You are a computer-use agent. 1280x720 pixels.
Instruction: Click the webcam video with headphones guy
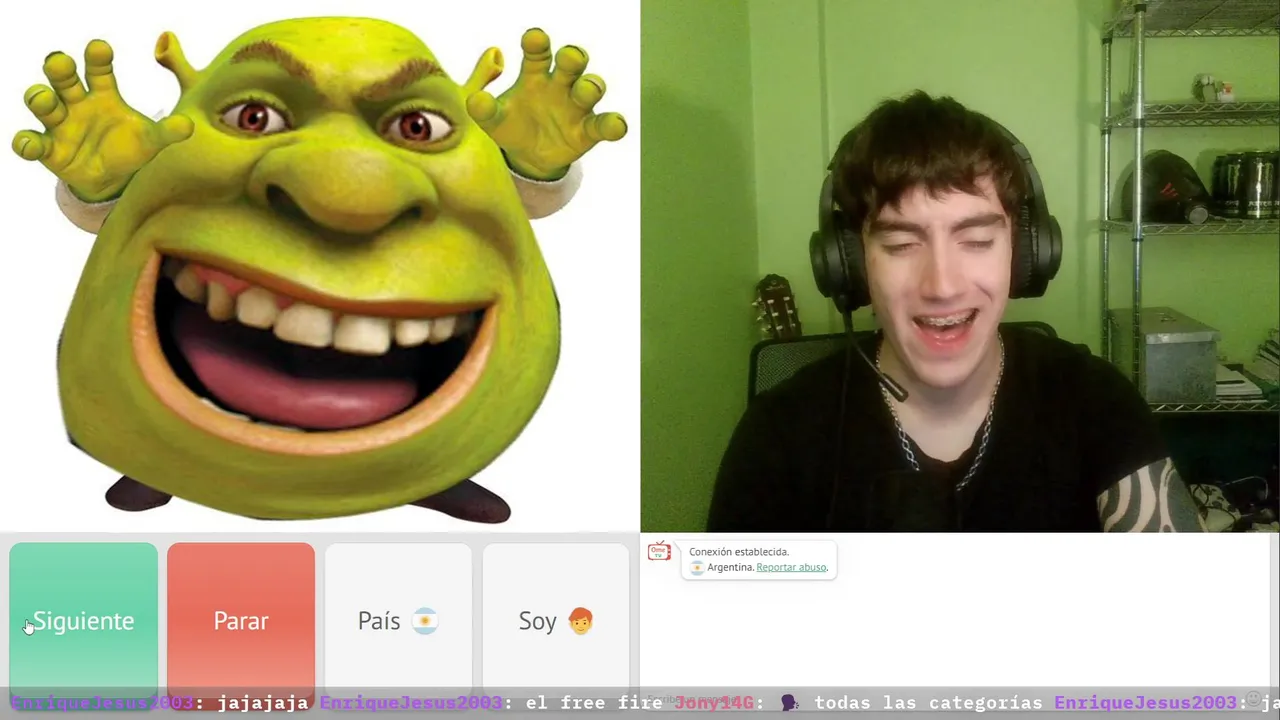point(960,266)
